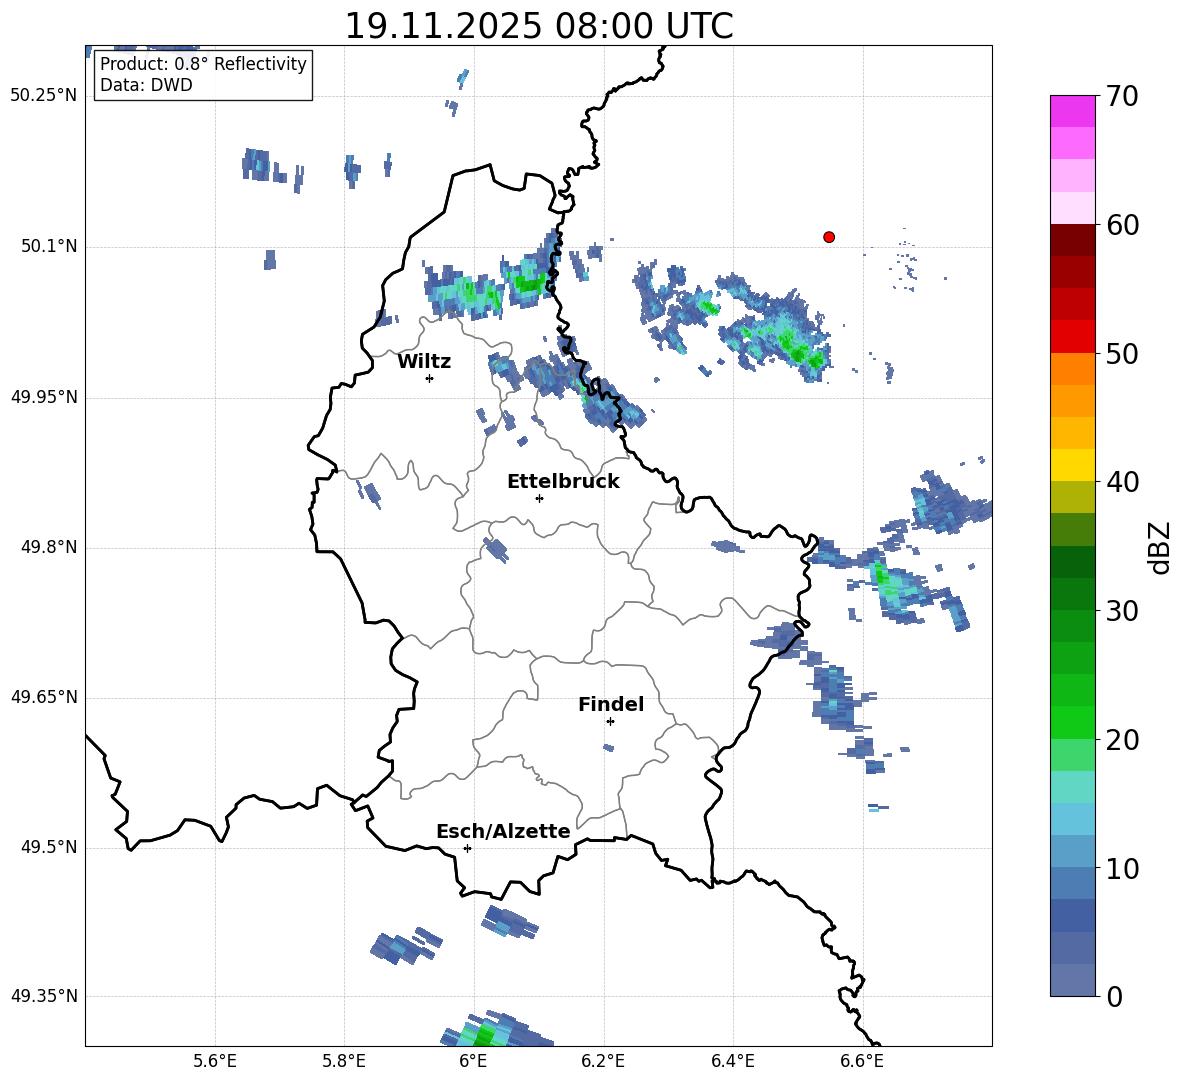Click the 49.5°N latitude label

point(50,847)
